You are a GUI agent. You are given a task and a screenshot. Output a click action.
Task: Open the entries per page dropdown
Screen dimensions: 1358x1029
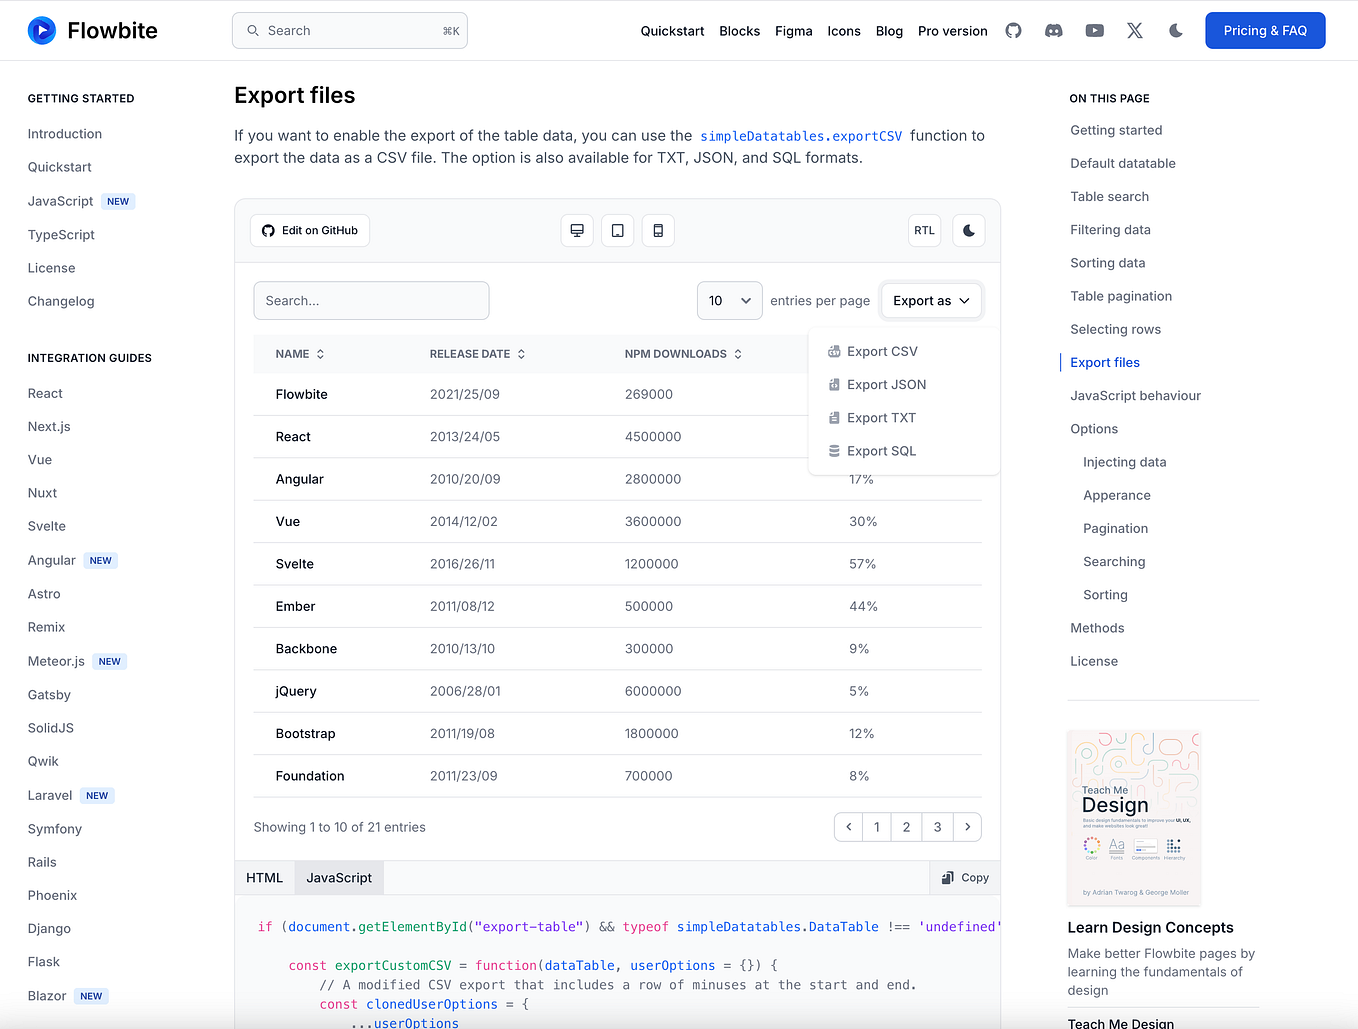click(x=729, y=300)
